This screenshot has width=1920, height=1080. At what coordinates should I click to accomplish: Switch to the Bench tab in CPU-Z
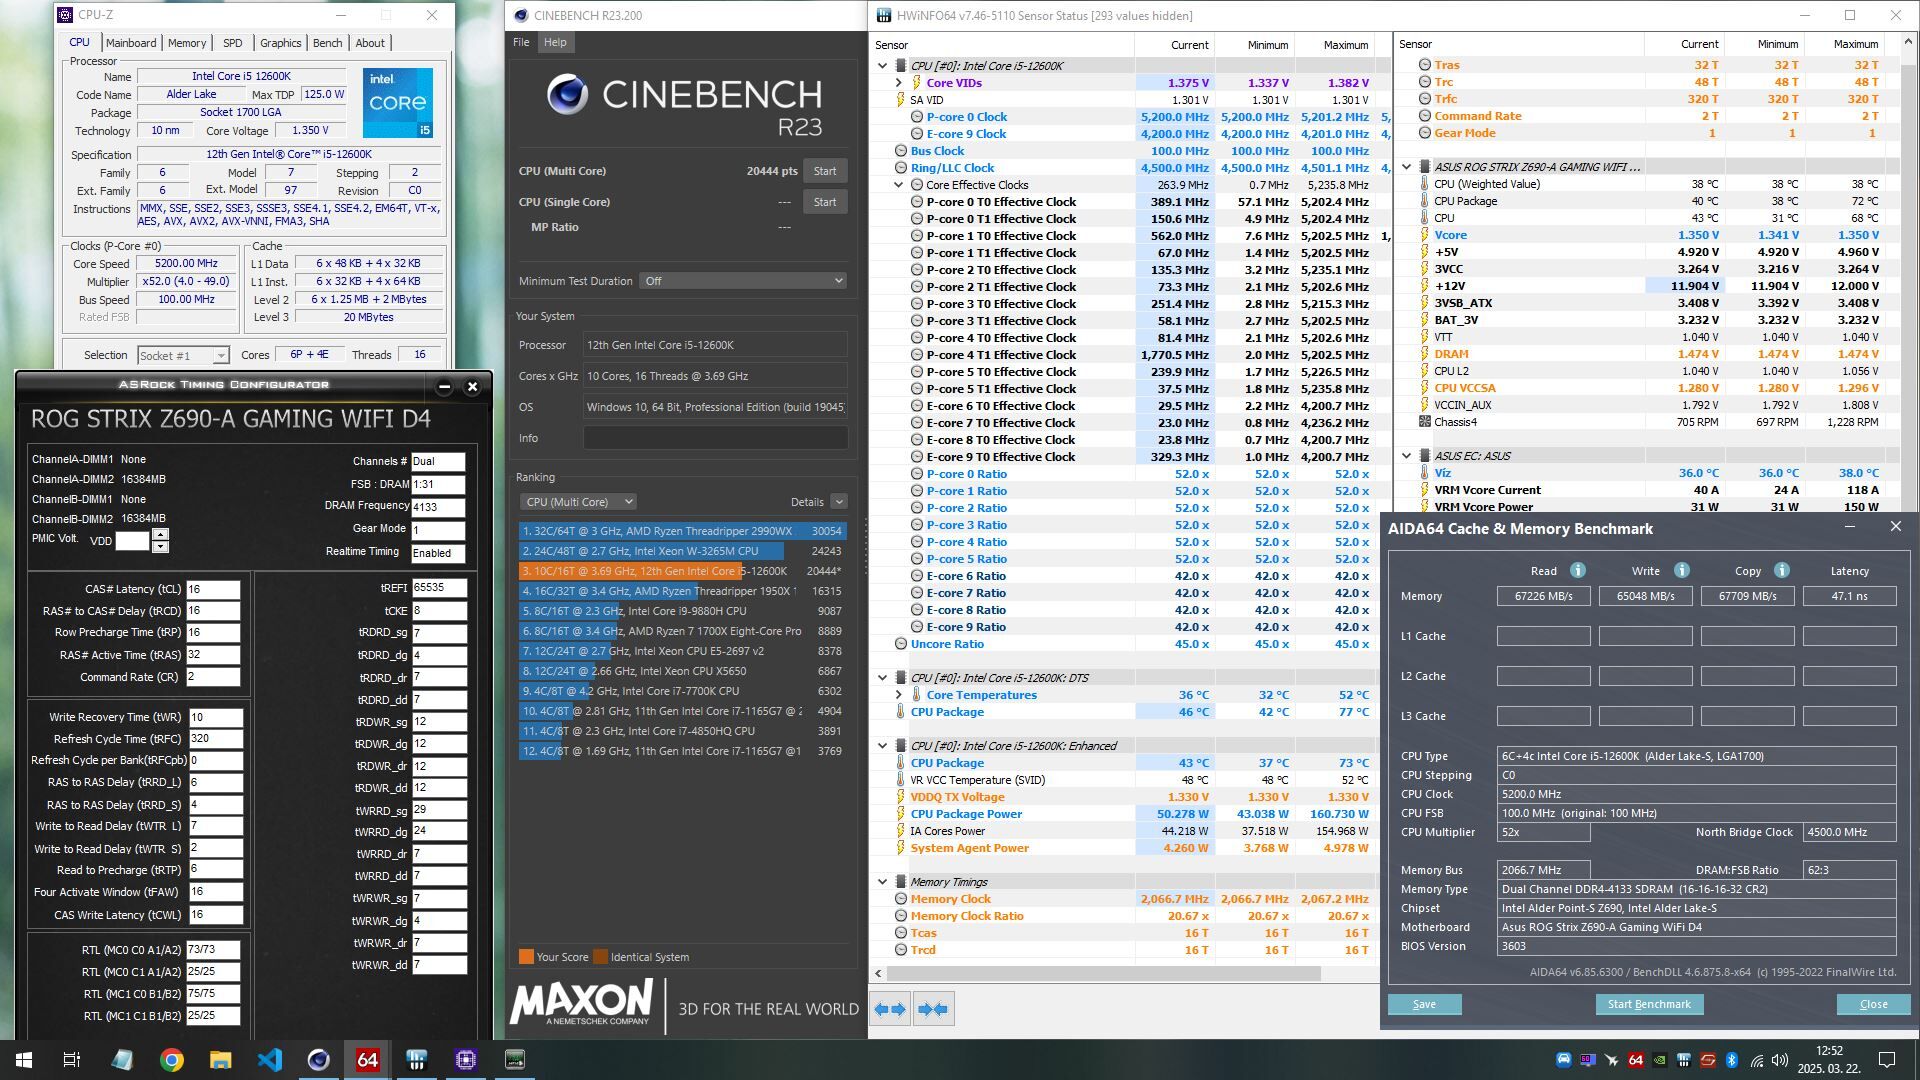coord(328,43)
